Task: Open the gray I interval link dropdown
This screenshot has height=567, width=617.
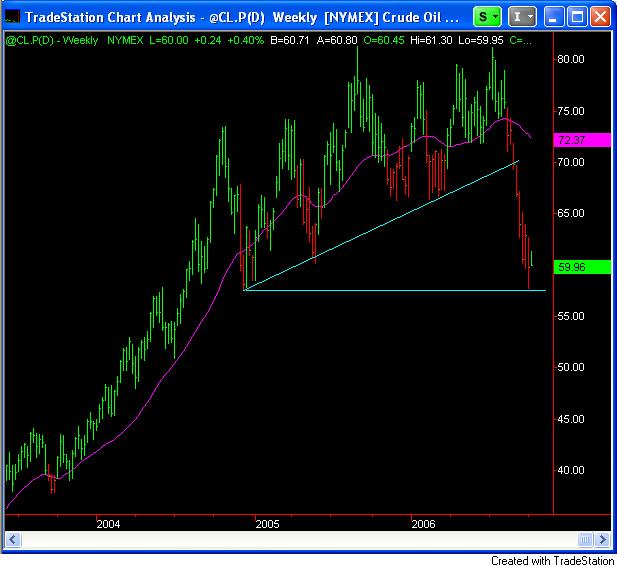Action: pos(522,17)
